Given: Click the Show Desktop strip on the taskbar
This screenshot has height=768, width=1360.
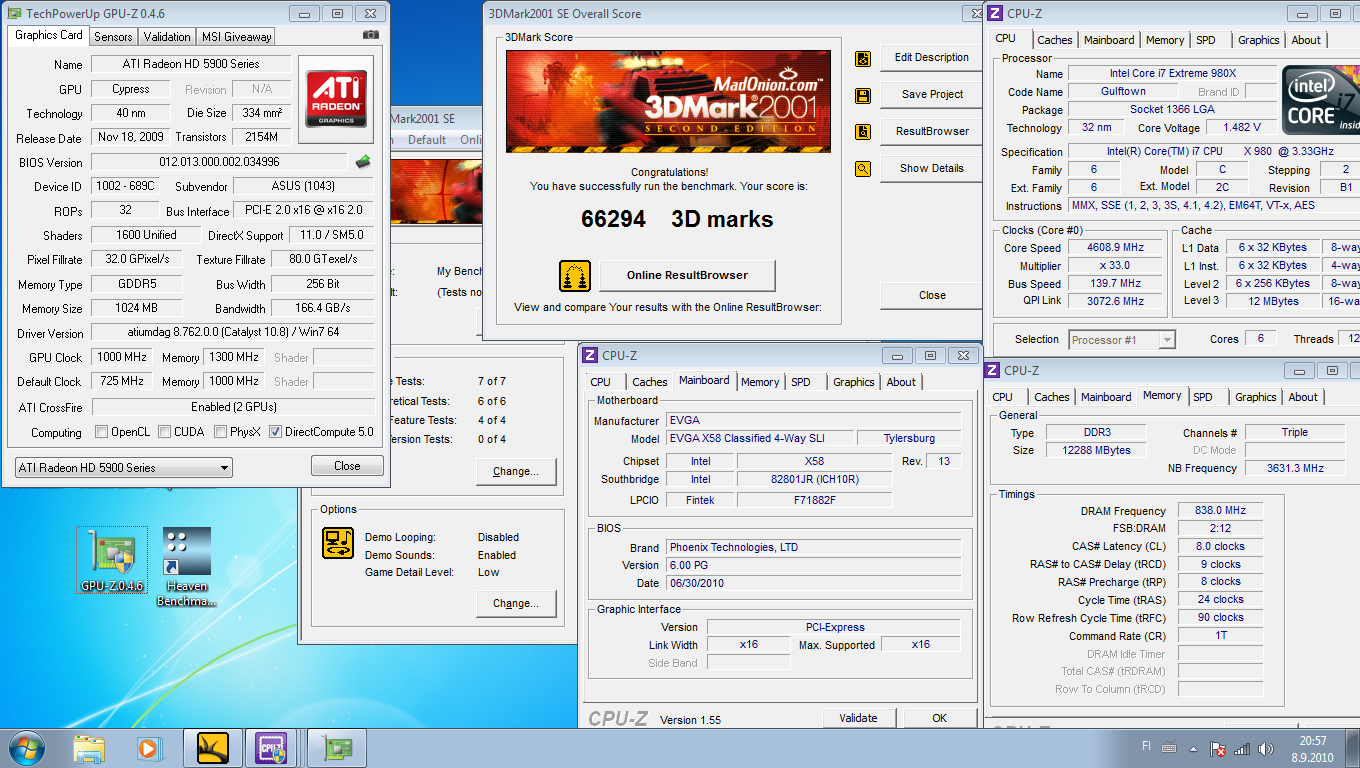Looking at the screenshot, I should 1353,749.
